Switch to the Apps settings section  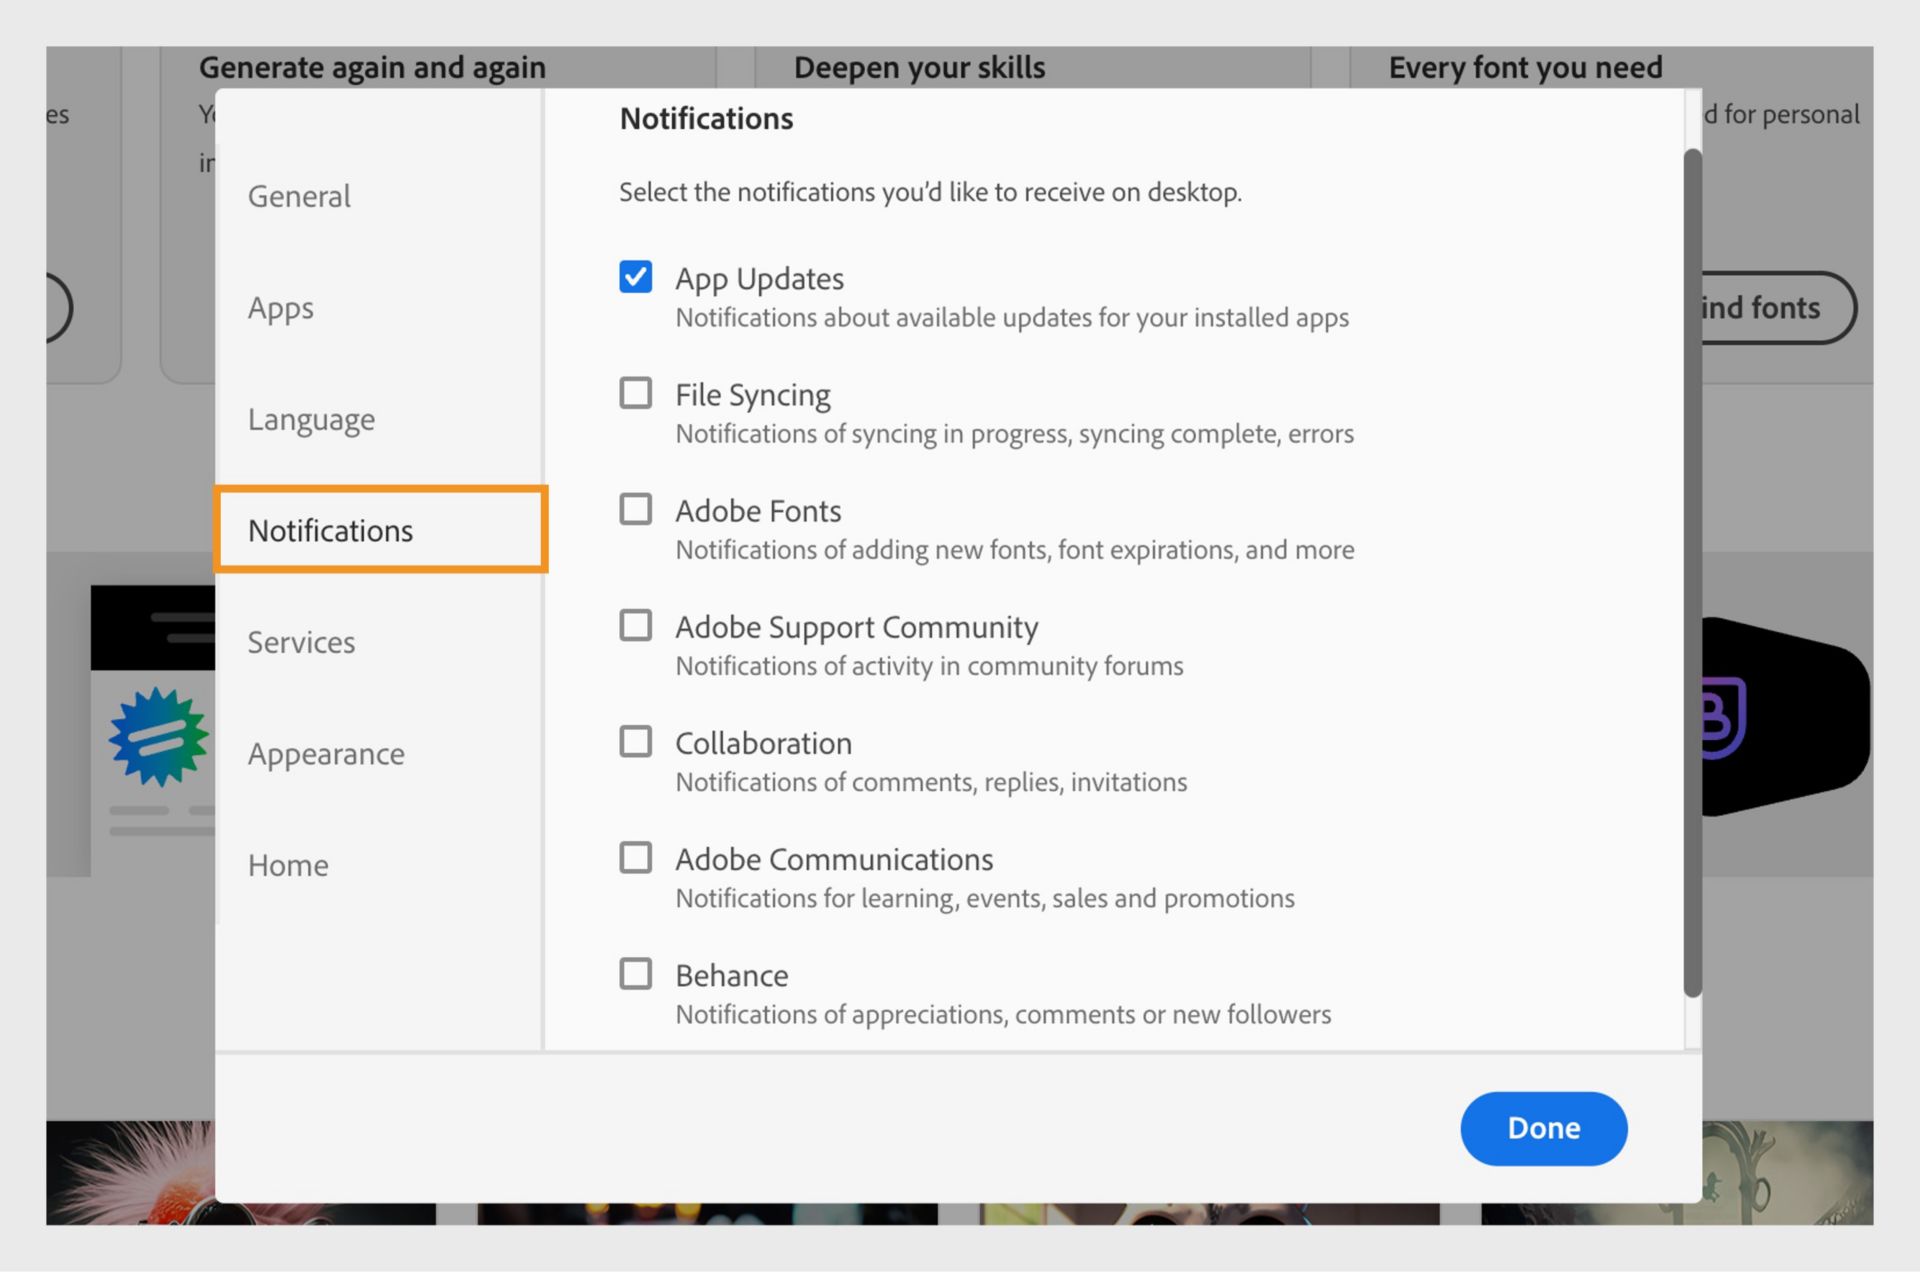pos(281,308)
